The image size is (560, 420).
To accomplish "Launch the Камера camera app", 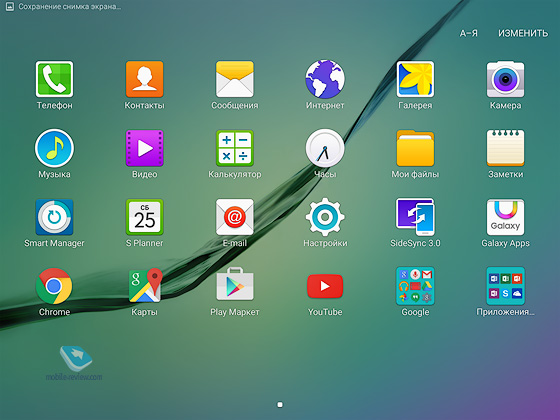I will (x=505, y=79).
